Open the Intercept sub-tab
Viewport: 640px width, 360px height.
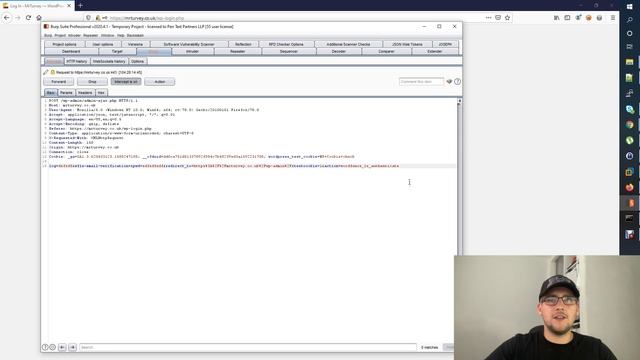54,61
